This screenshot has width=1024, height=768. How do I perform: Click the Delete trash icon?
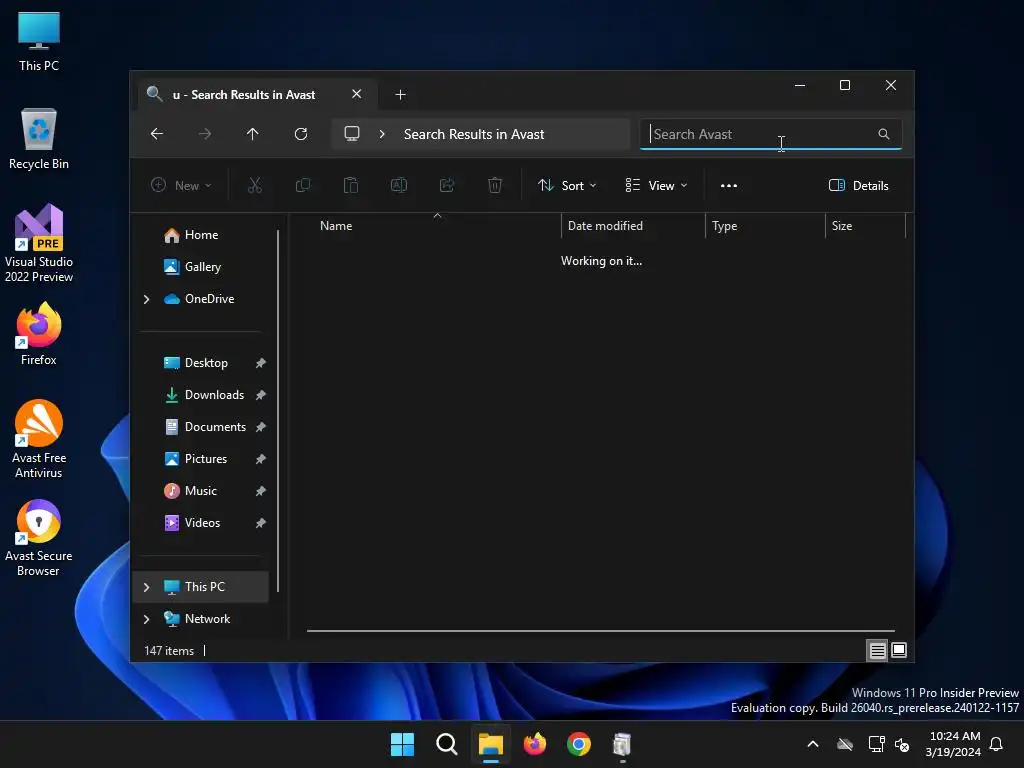tap(495, 185)
